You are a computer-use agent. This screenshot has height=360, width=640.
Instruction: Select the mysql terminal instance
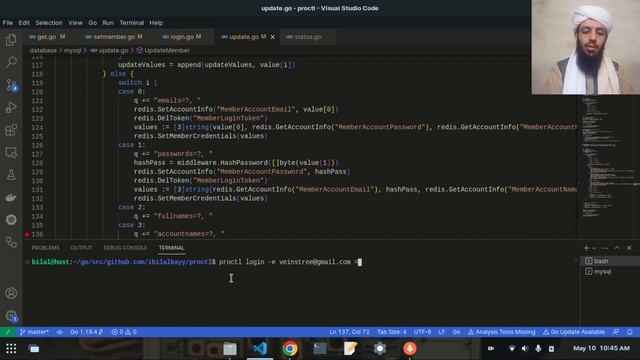pyautogui.click(x=610, y=271)
